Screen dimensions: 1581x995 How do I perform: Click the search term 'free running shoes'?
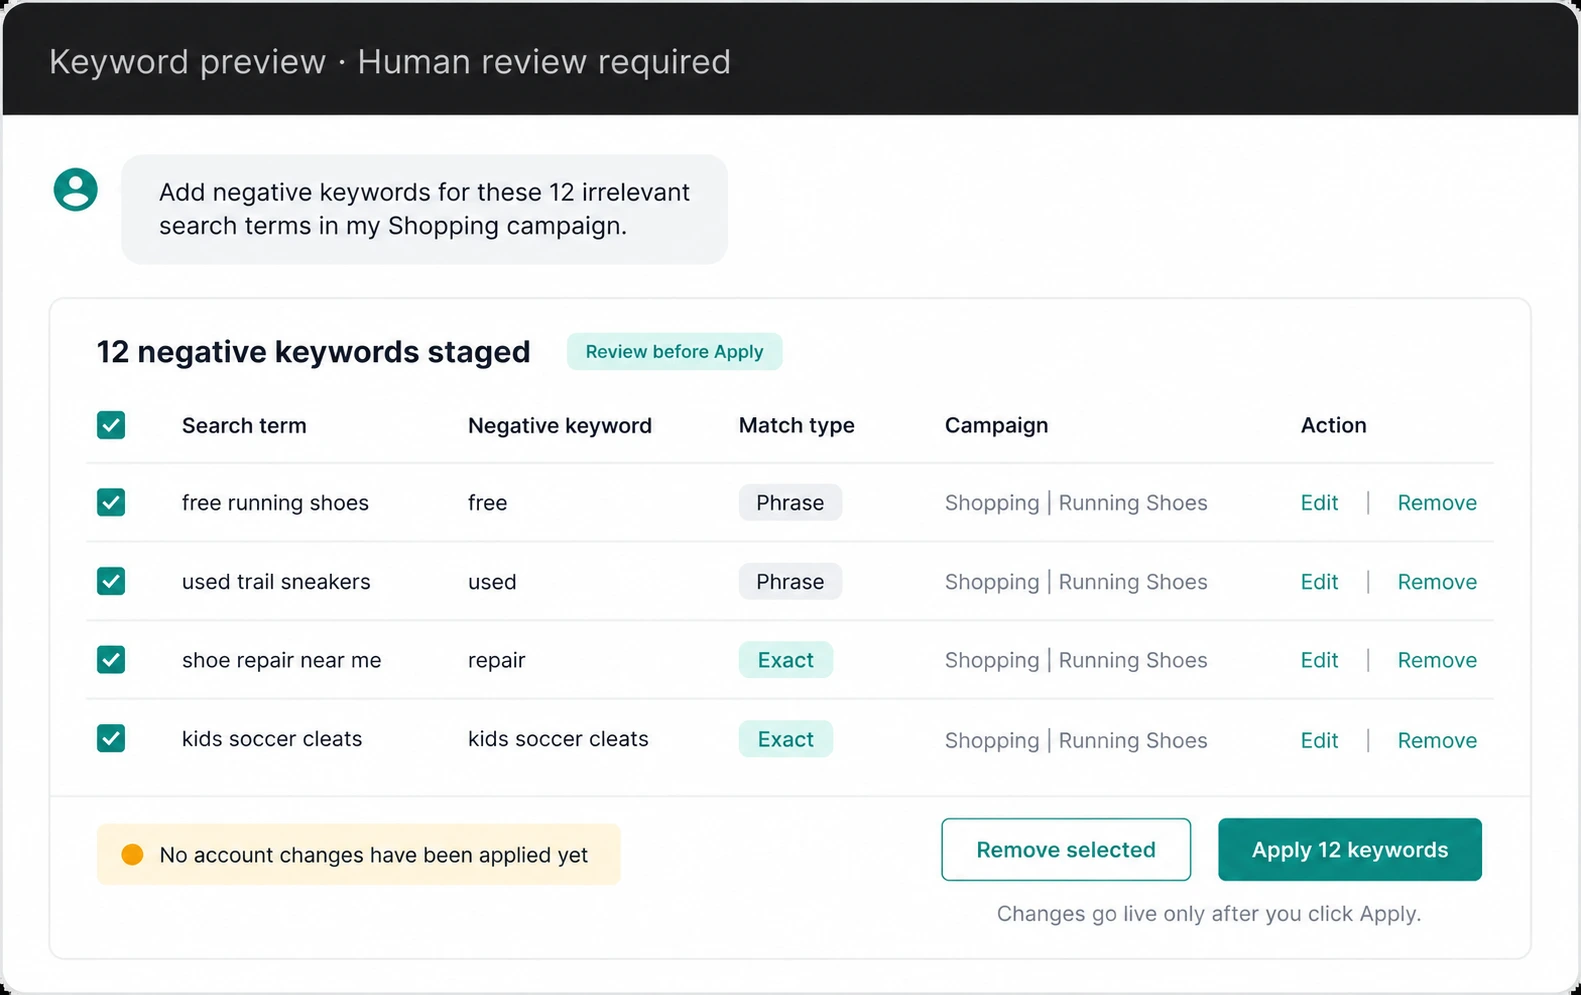tap(275, 503)
